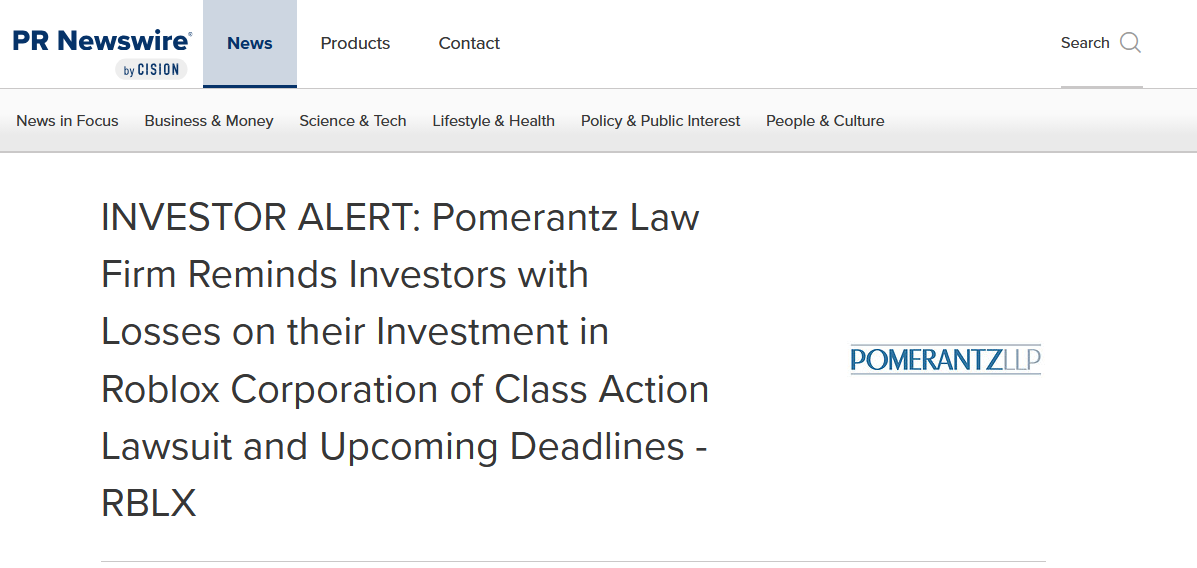This screenshot has width=1197, height=568.
Task: Expand the Science & Tech category
Action: coord(353,121)
